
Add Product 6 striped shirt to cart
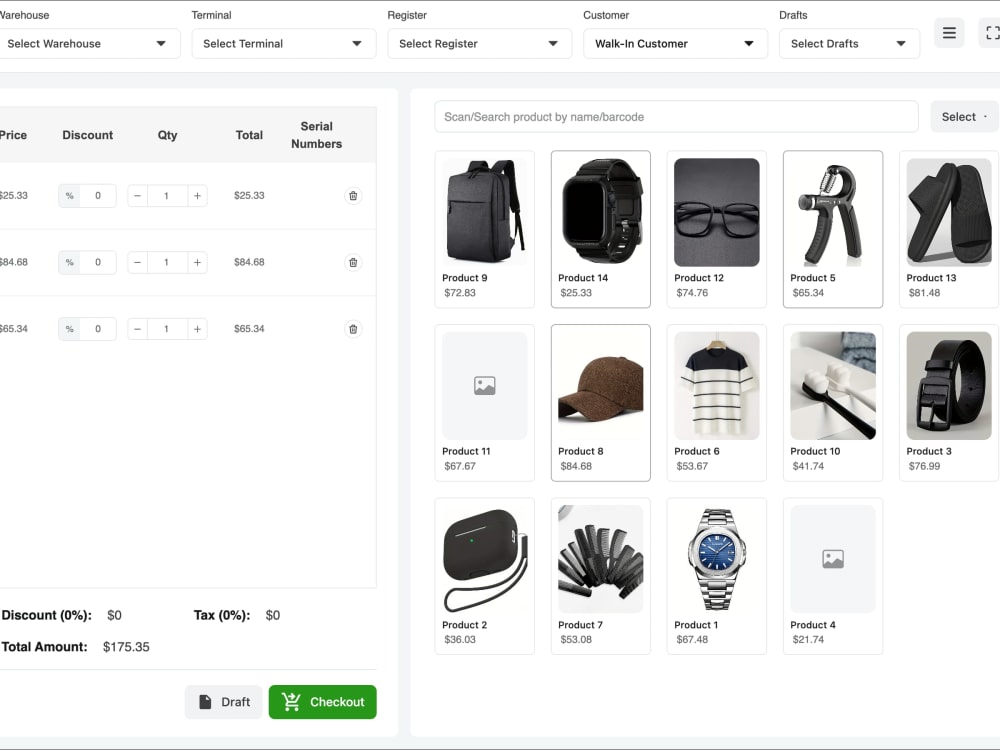click(717, 402)
